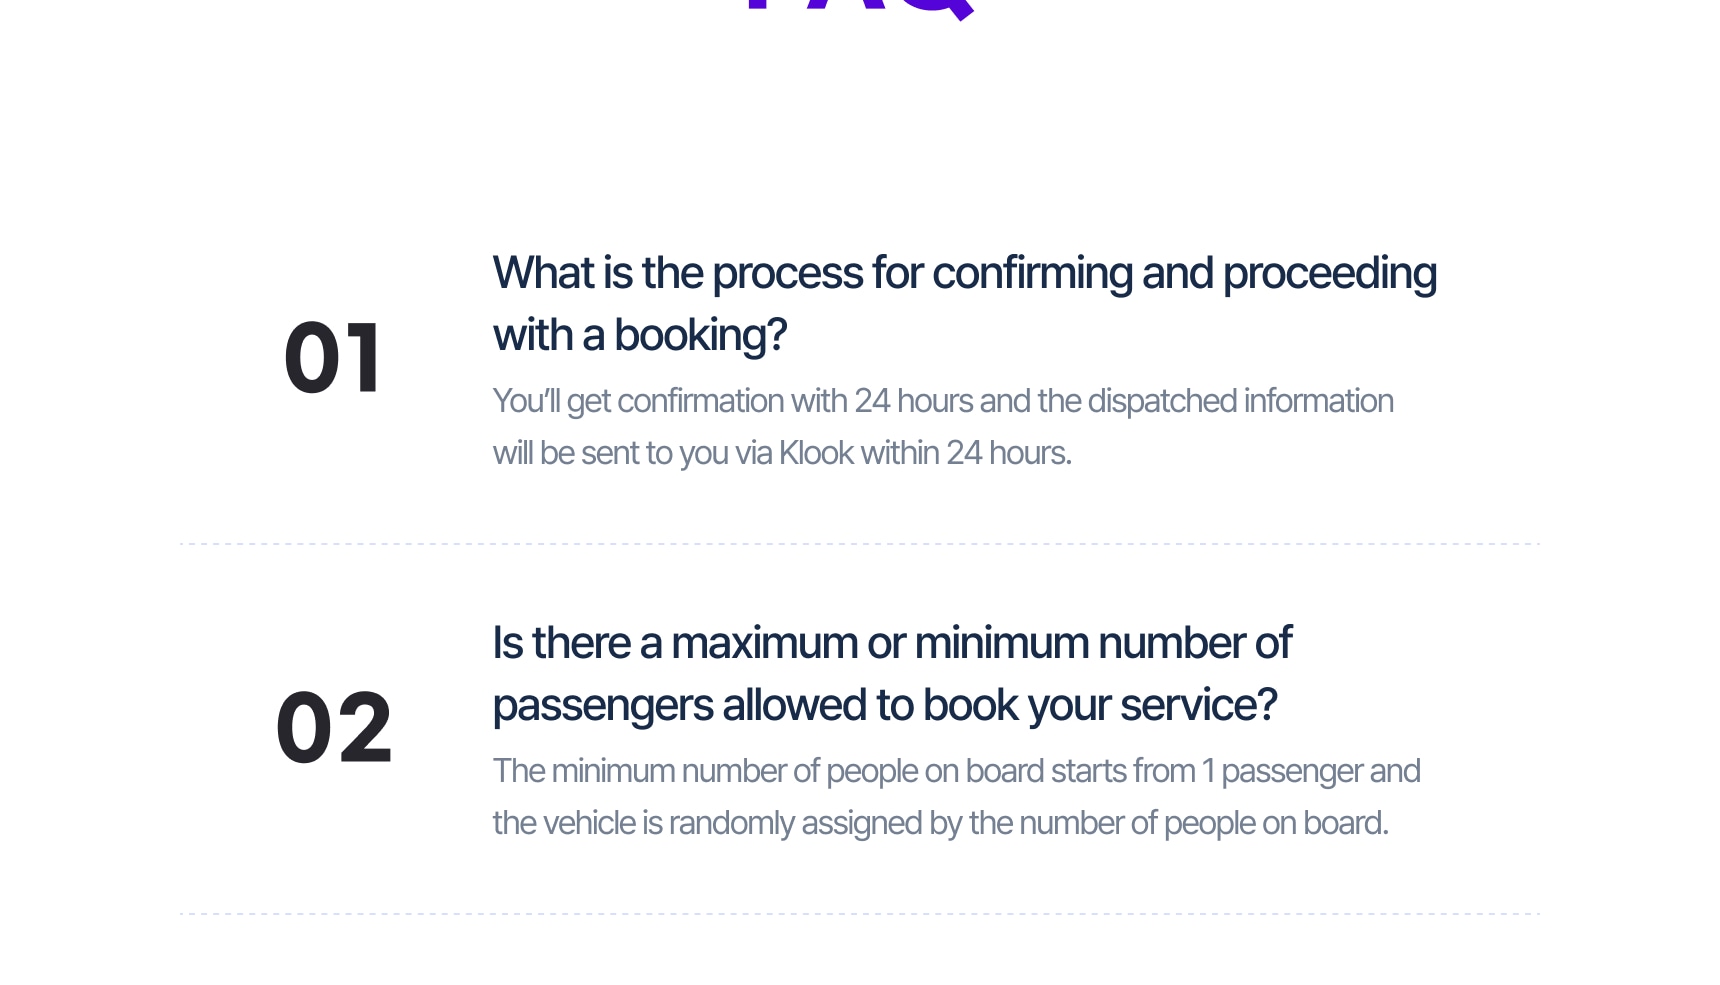
Task: Click 'passengers allowed to book your service?' line
Action: (x=885, y=705)
